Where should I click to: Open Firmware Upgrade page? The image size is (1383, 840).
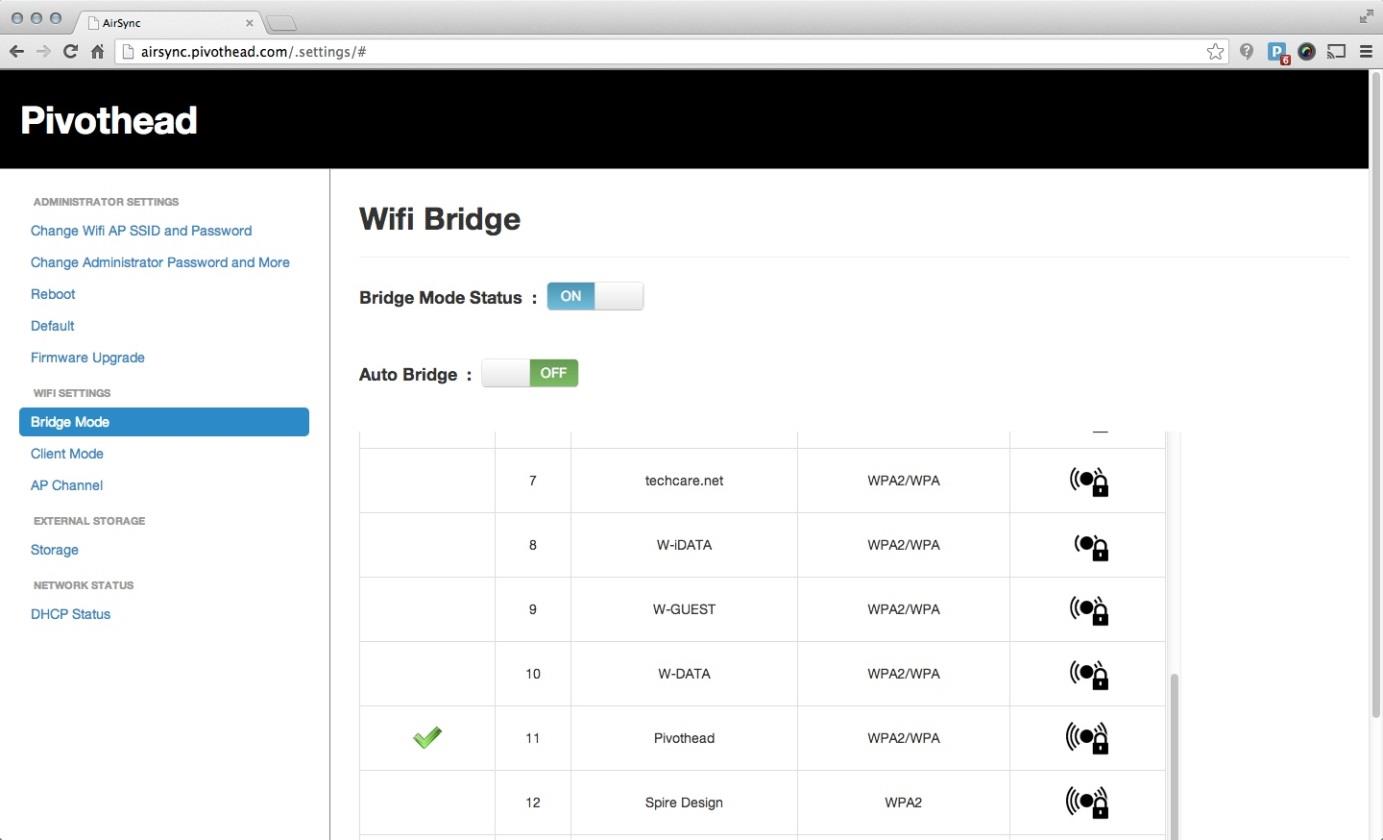tap(88, 358)
